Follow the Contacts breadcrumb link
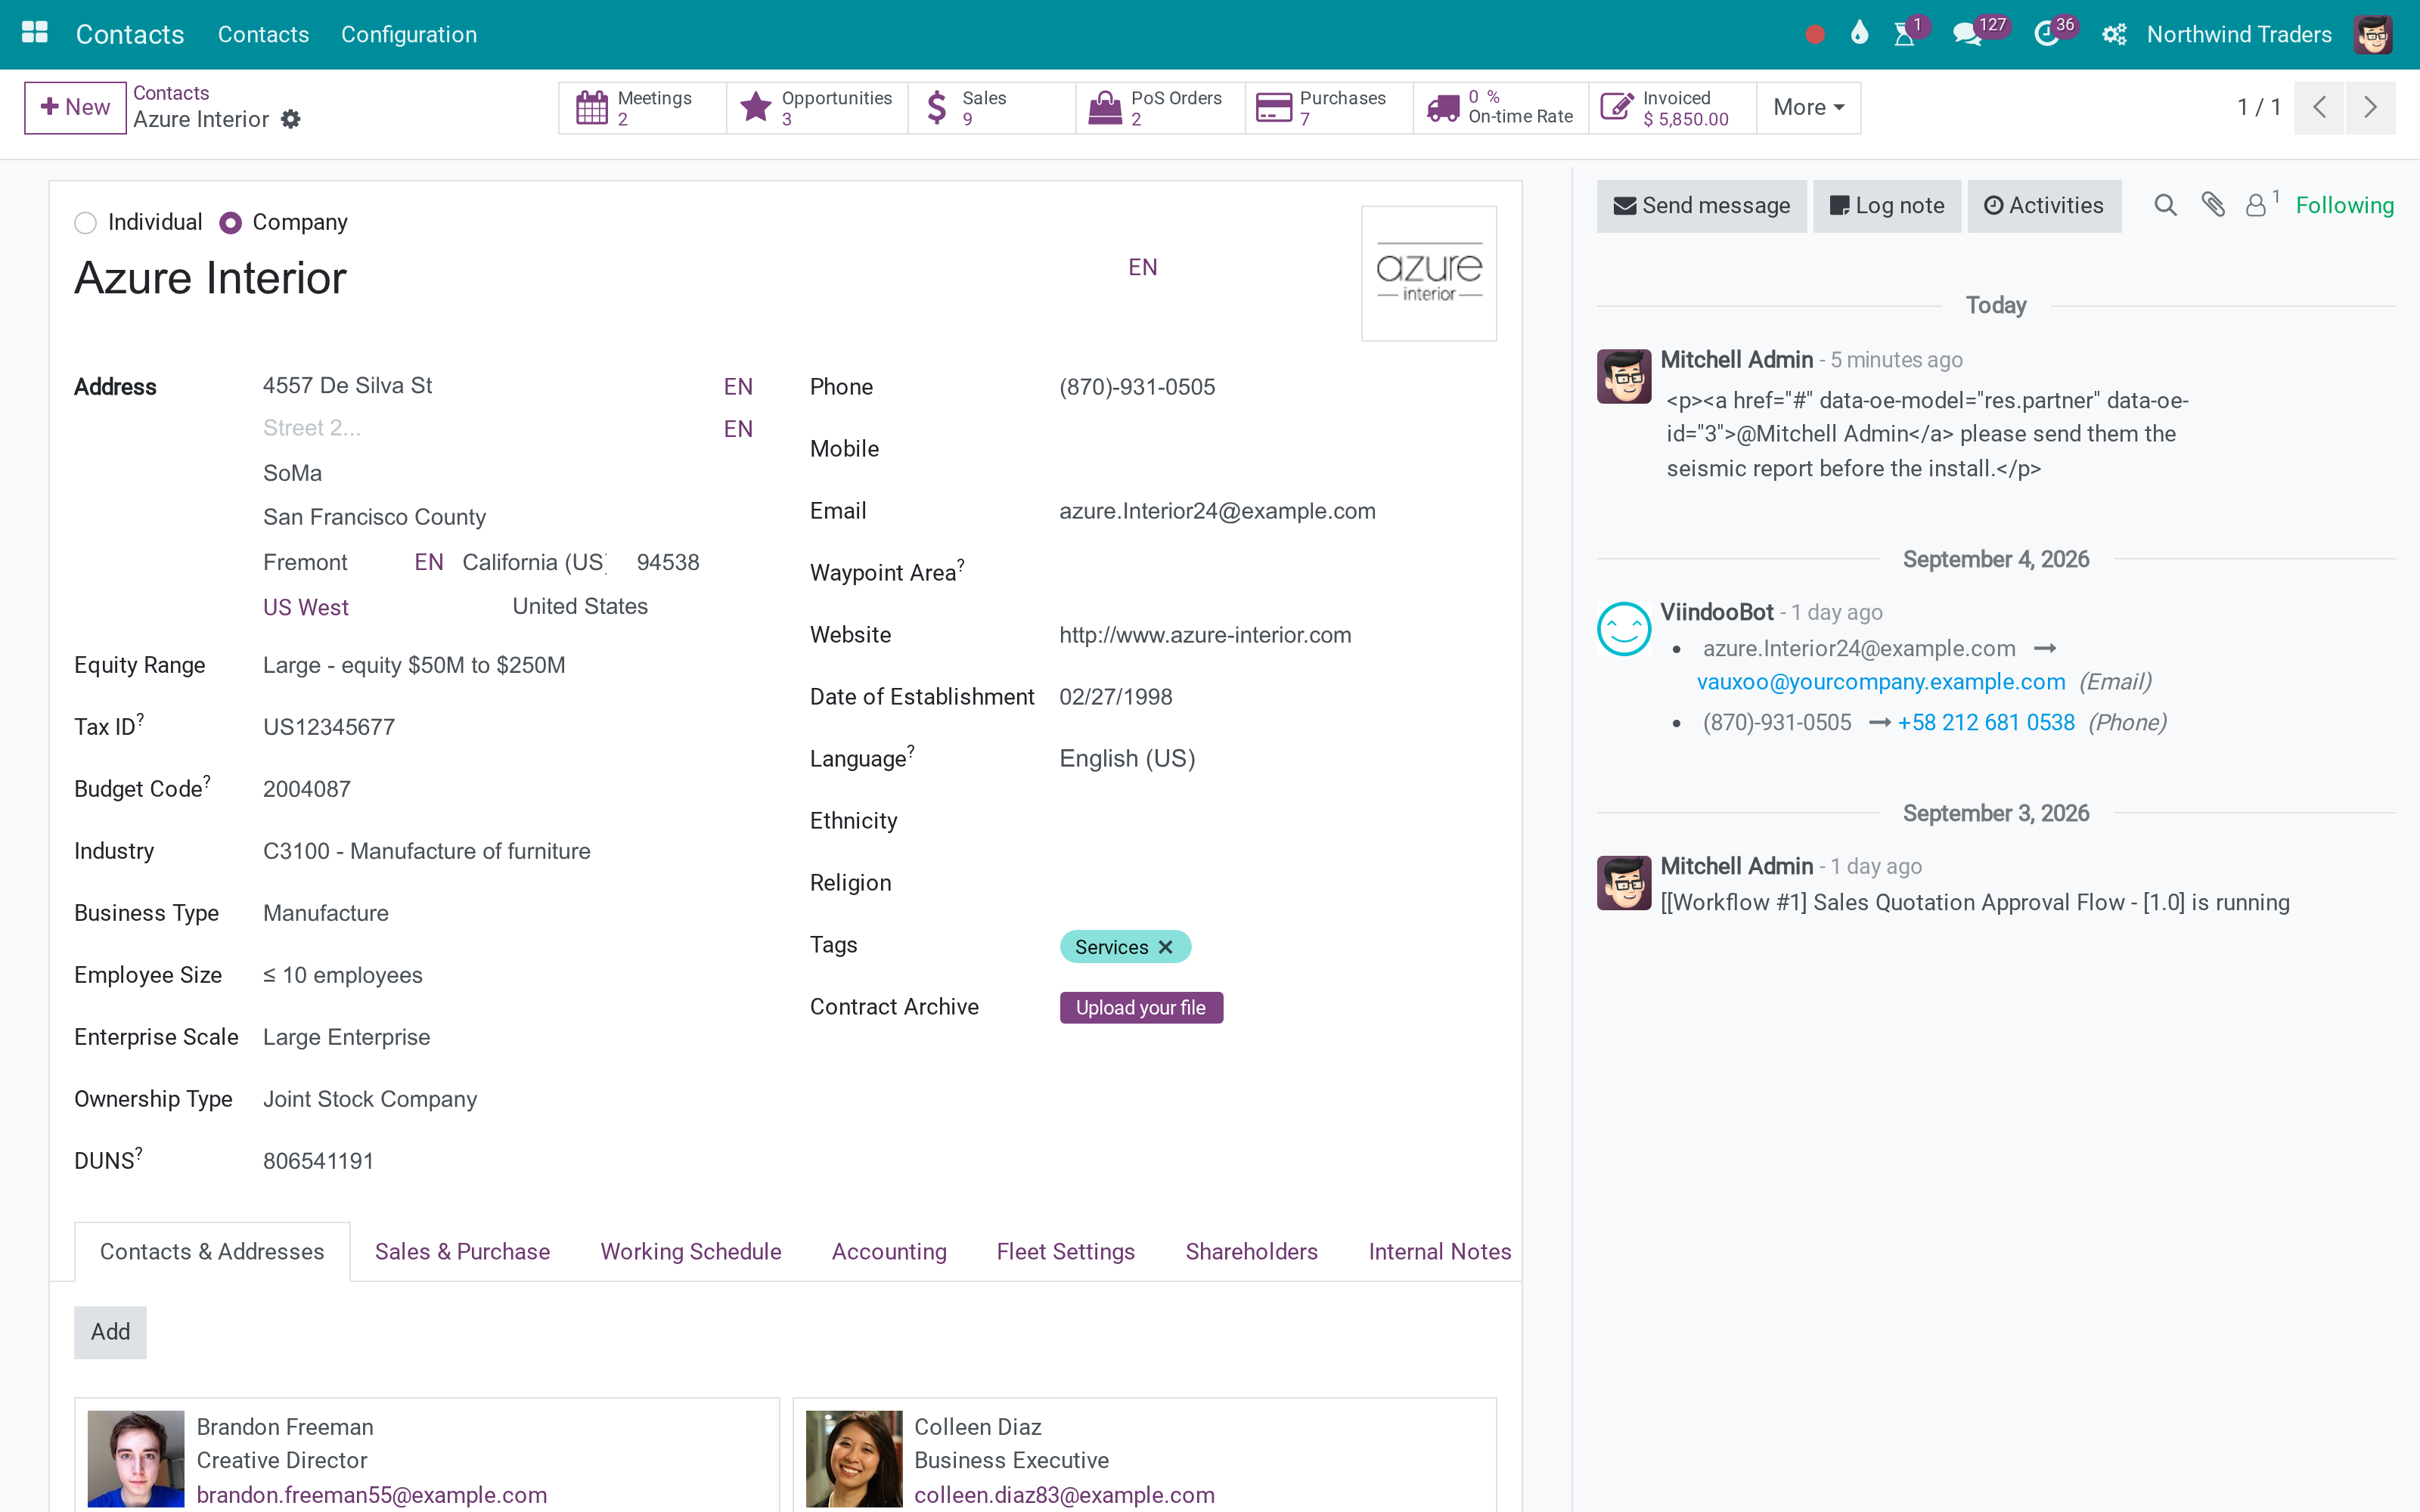The width and height of the screenshot is (2420, 1512). [171, 93]
